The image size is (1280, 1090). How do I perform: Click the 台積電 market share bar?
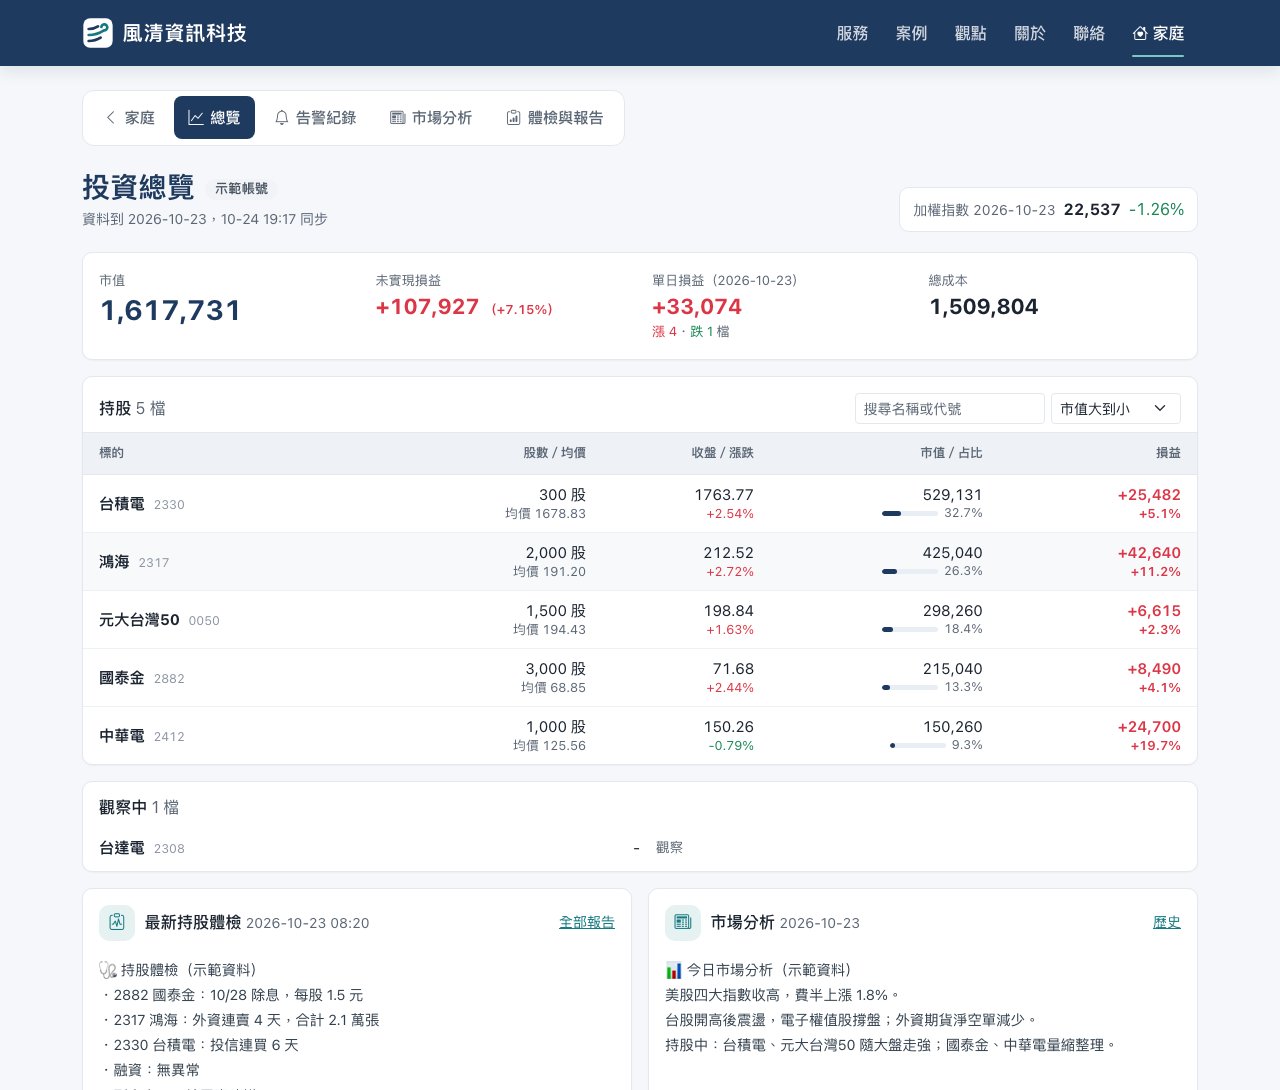coord(910,513)
